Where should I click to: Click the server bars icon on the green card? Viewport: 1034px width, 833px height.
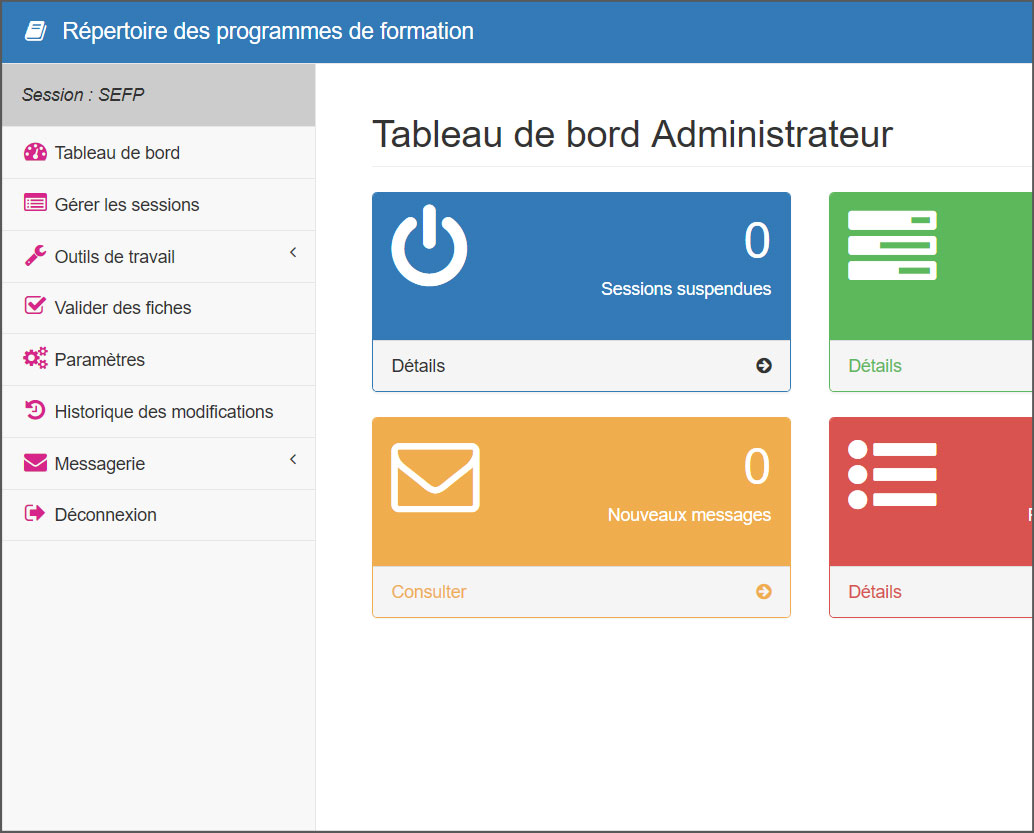pyautogui.click(x=892, y=245)
